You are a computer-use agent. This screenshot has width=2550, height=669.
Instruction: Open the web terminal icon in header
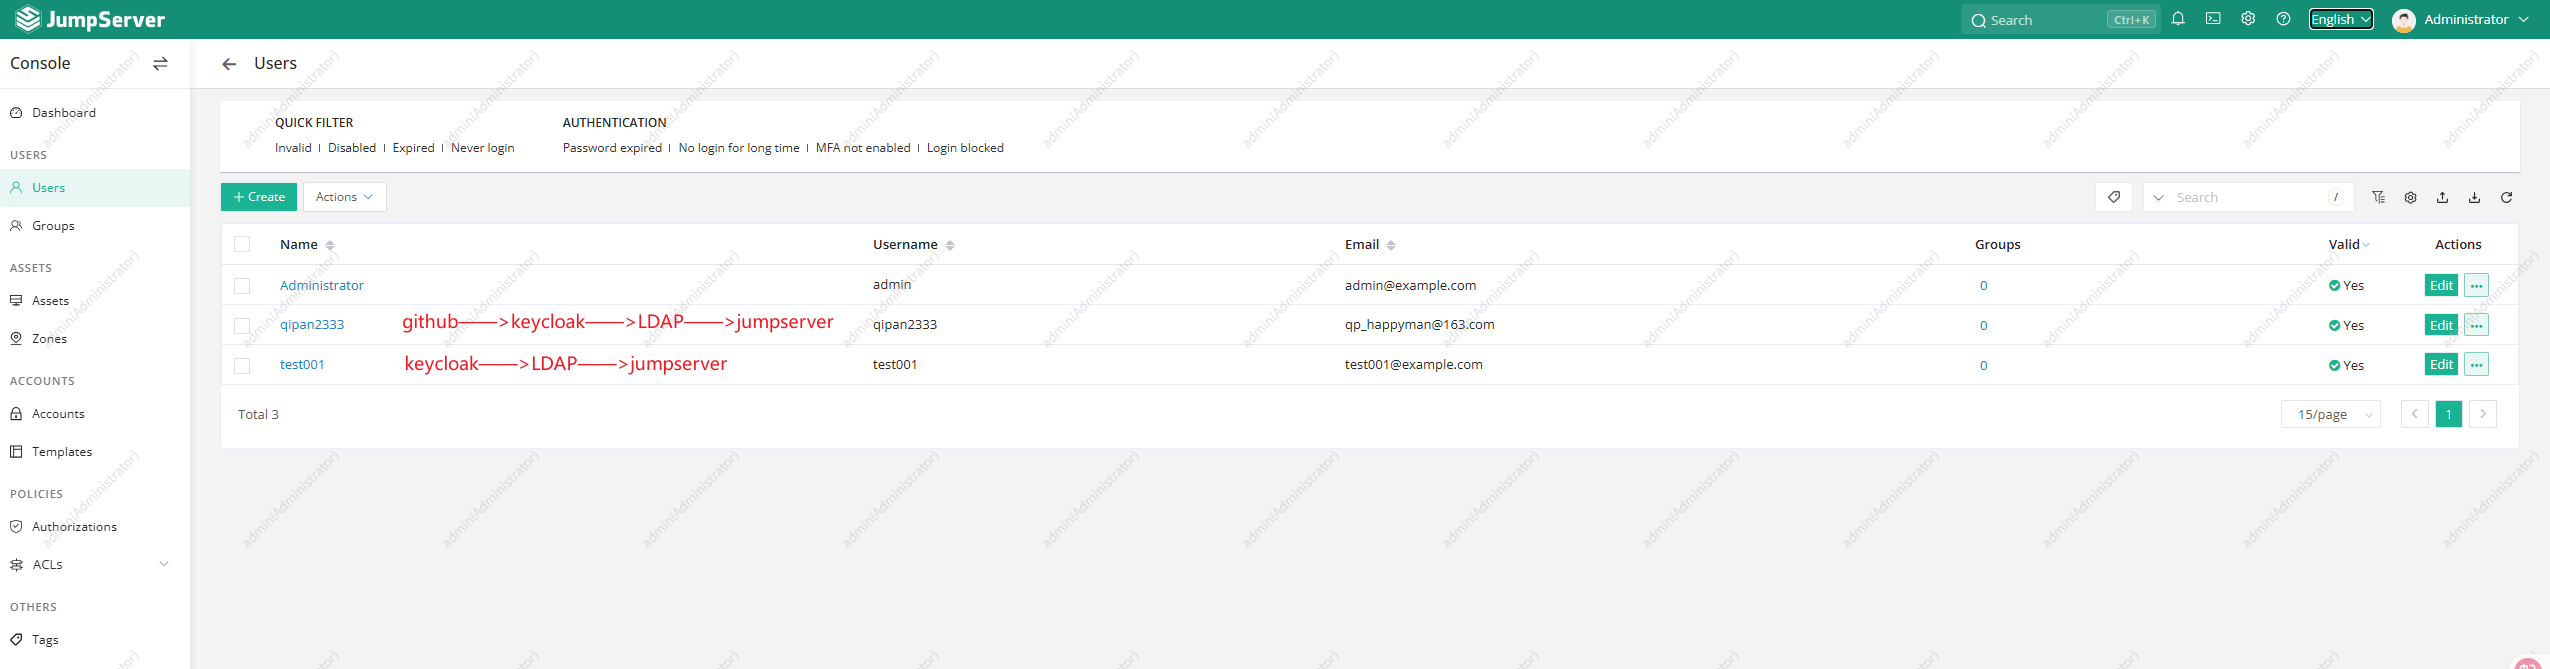pyautogui.click(x=2213, y=19)
